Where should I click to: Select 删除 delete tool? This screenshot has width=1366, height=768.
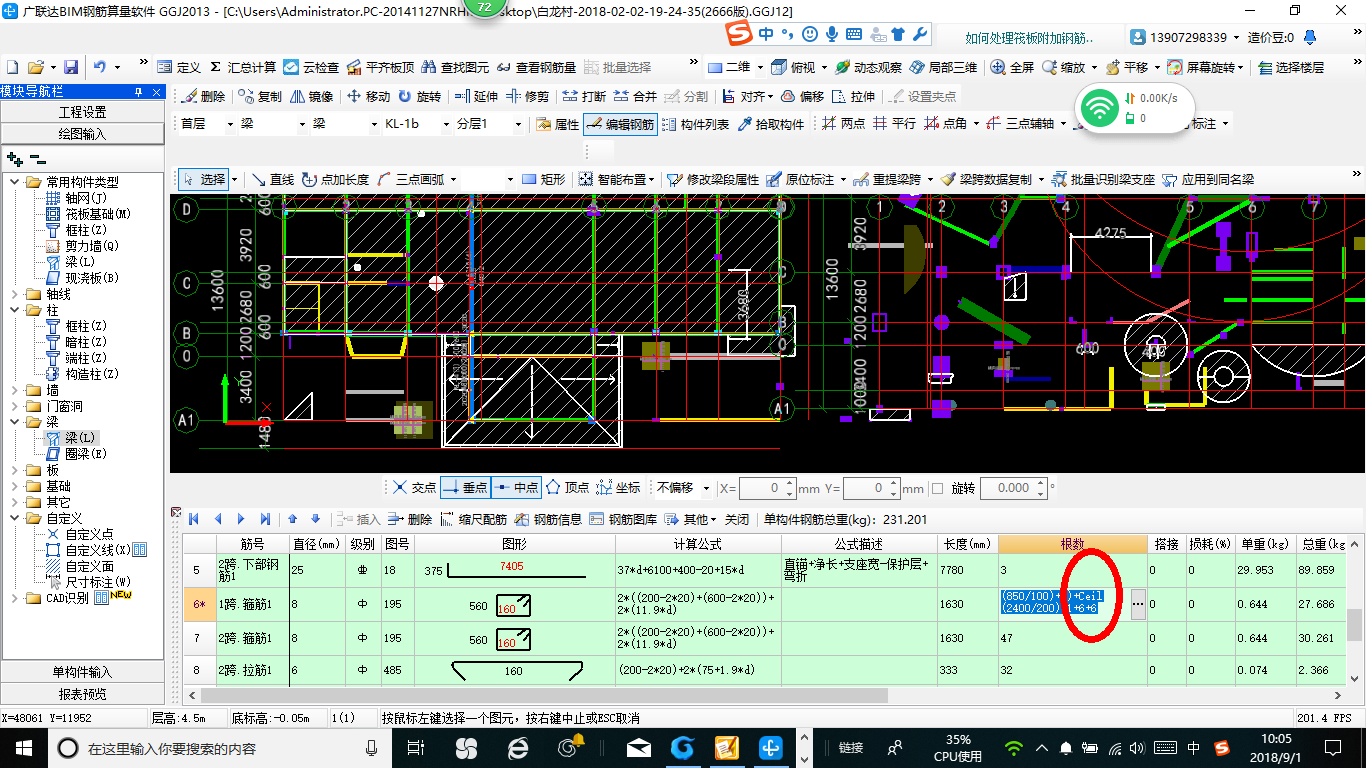pyautogui.click(x=203, y=96)
